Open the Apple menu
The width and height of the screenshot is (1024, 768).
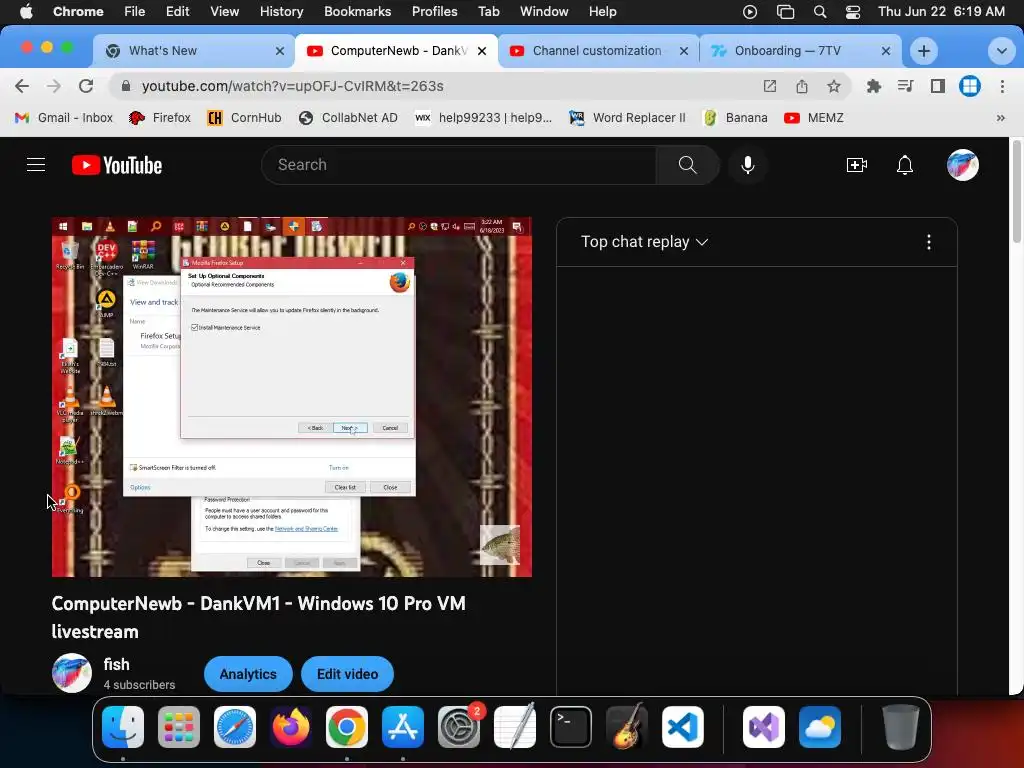coord(26,12)
